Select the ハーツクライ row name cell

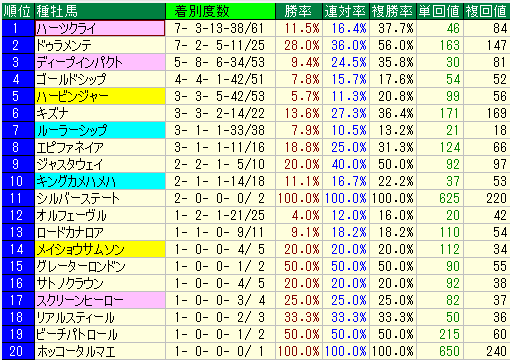100,28
